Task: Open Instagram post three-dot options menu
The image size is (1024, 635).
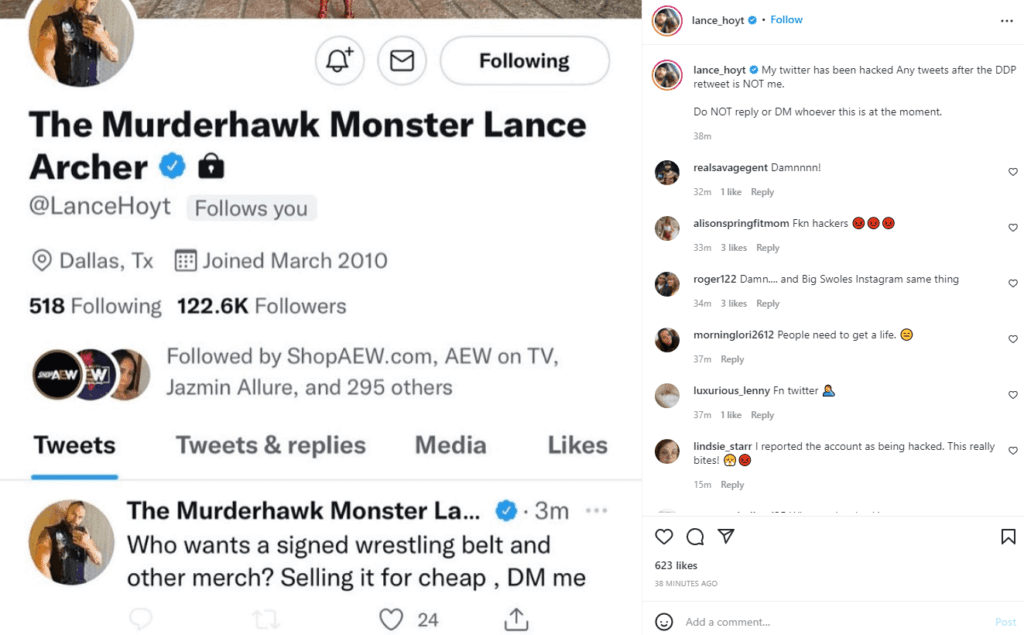Action: 1006,20
